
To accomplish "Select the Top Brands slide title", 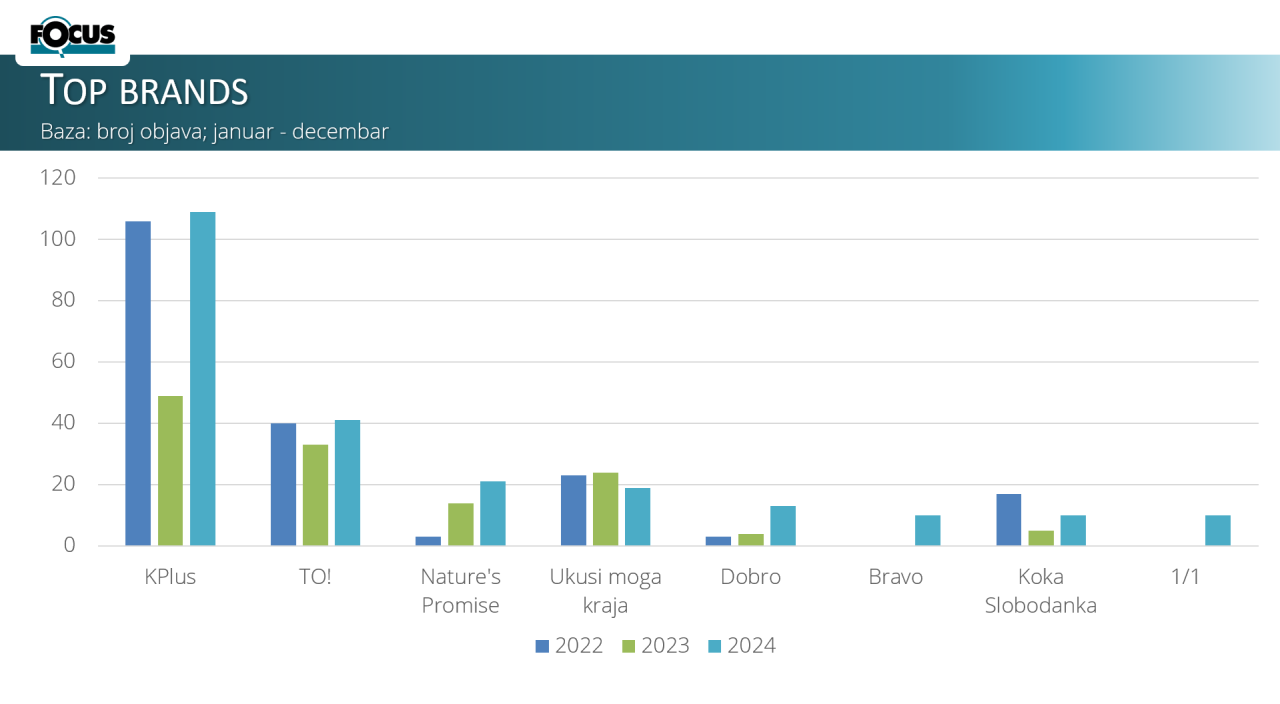I will pyautogui.click(x=144, y=90).
